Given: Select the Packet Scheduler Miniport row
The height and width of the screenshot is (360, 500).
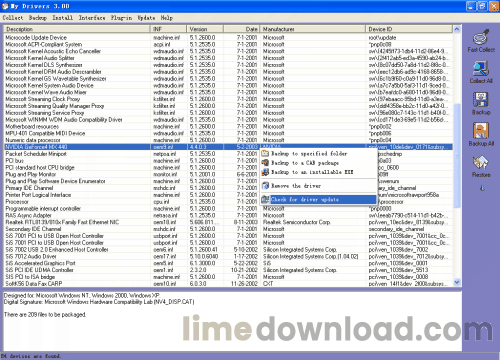Looking at the screenshot, I should pyautogui.click(x=228, y=154).
